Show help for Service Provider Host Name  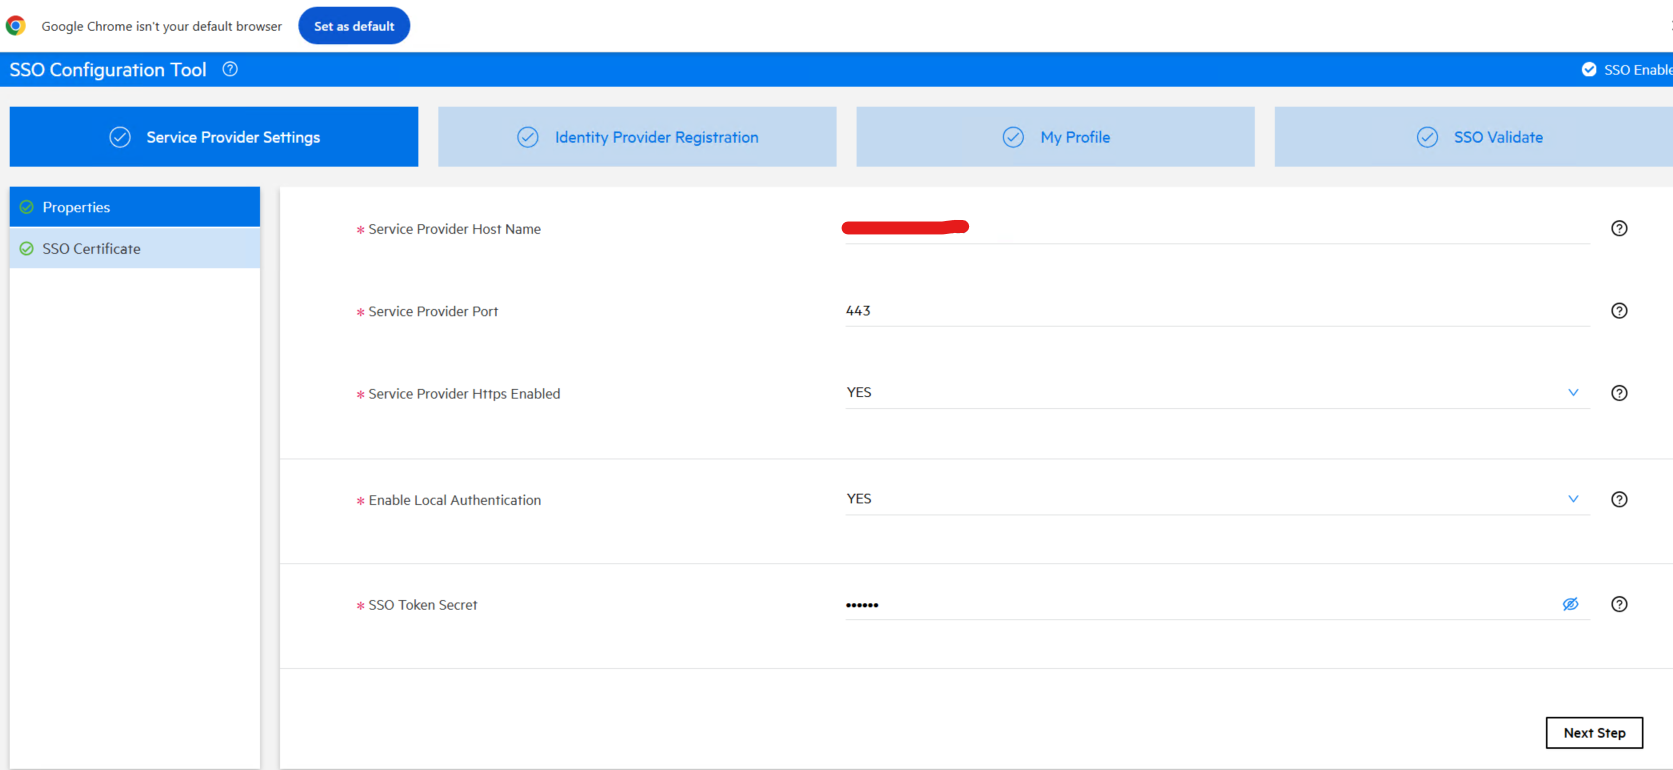click(x=1619, y=228)
